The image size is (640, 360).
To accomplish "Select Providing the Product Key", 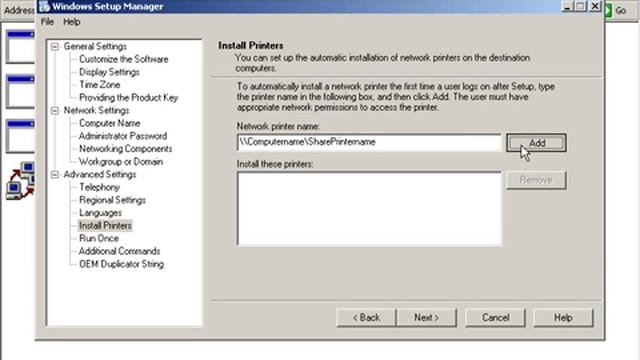I will (129, 98).
